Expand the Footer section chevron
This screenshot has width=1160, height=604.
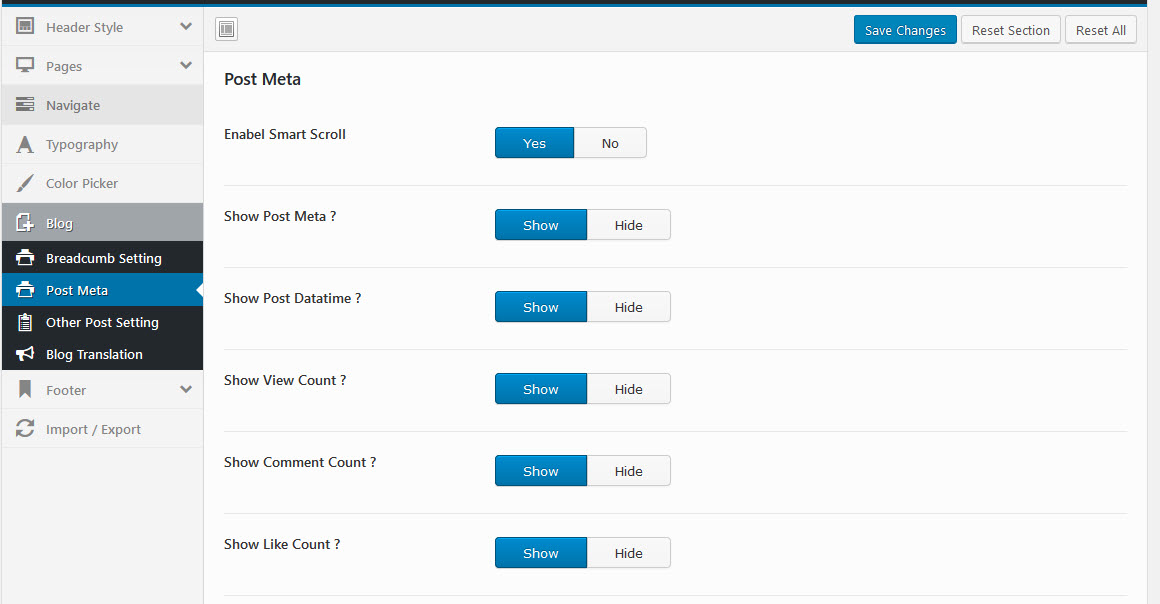[x=186, y=390]
